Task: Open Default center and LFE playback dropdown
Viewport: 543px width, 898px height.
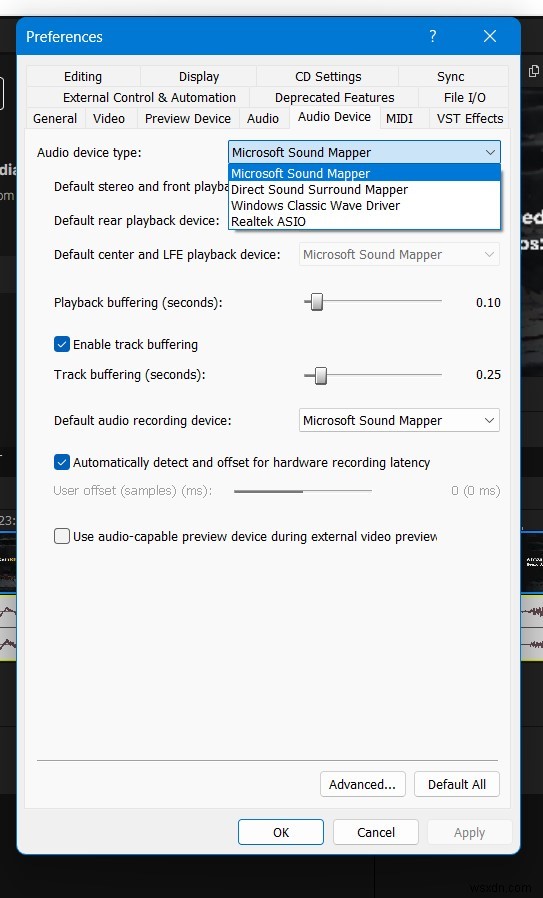Action: 399,255
